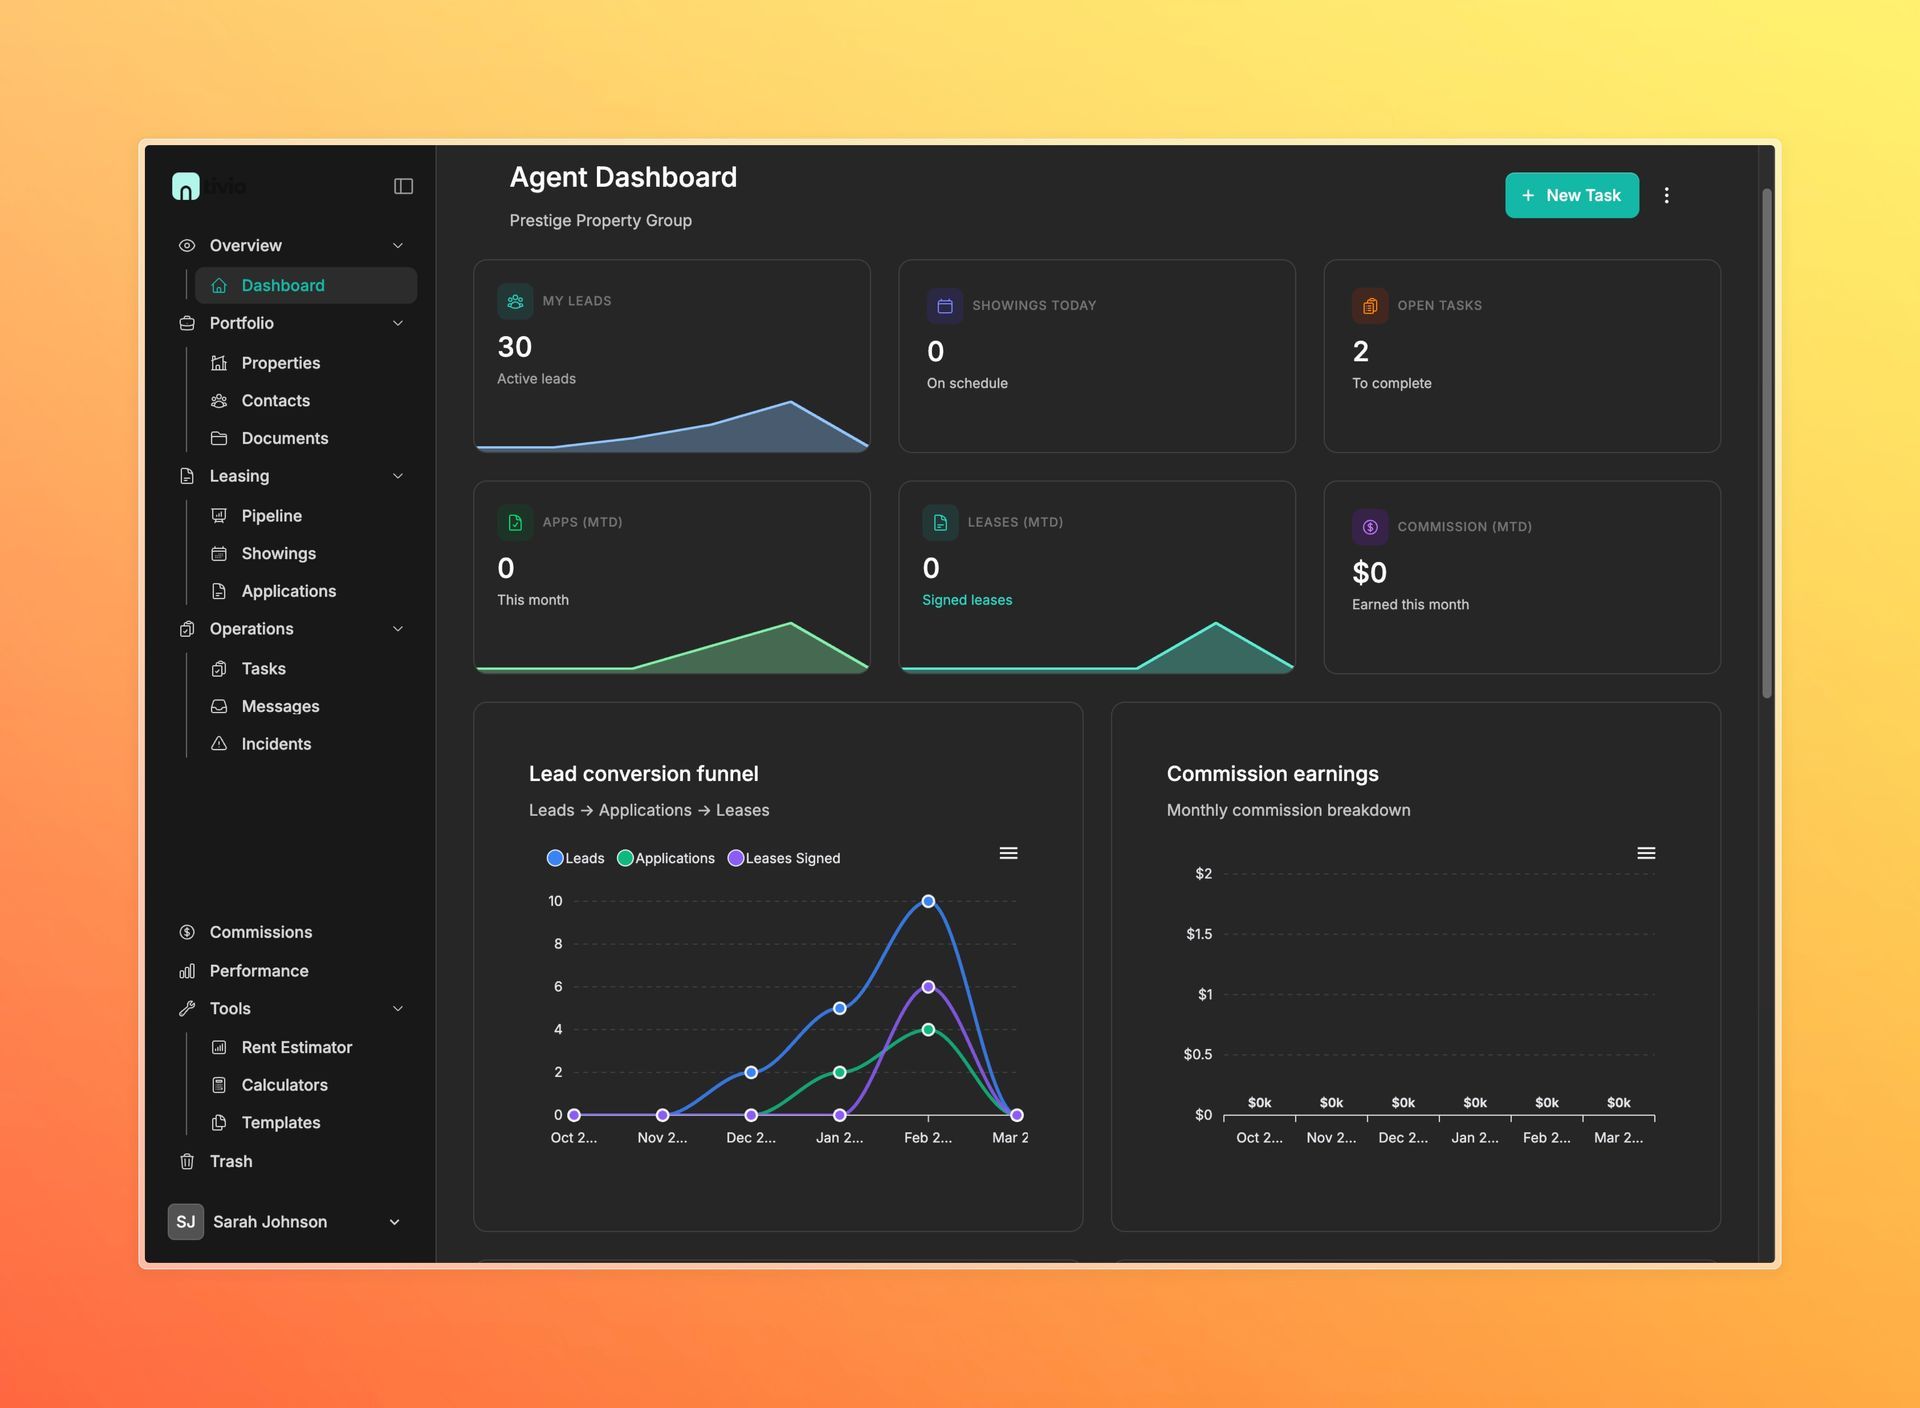Toggle the Leads series in funnel legend
Viewport: 1920px width, 1408px height.
tap(575, 858)
